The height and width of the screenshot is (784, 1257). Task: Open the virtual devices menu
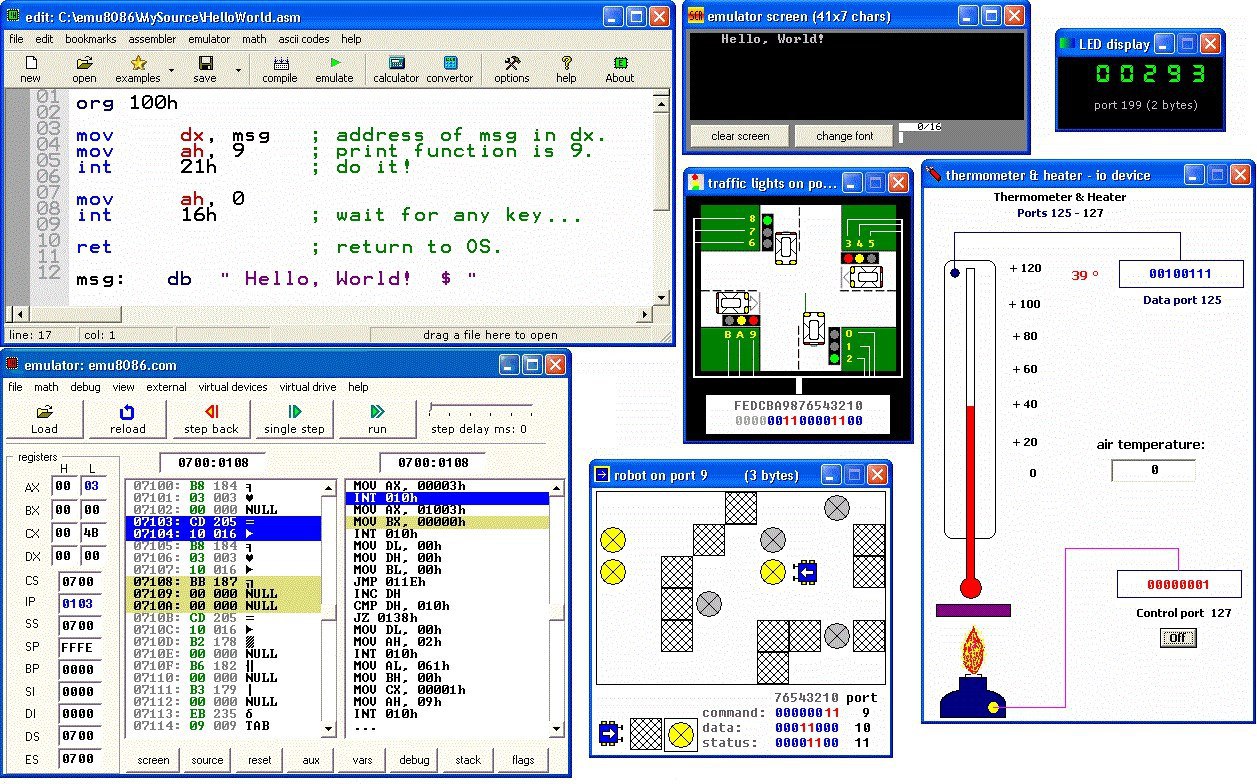tap(232, 387)
